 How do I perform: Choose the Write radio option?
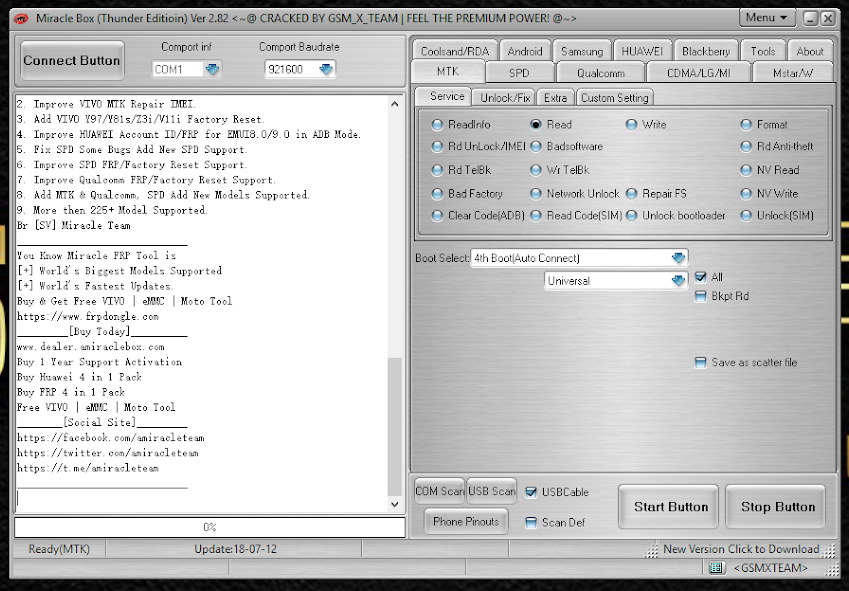646,125
